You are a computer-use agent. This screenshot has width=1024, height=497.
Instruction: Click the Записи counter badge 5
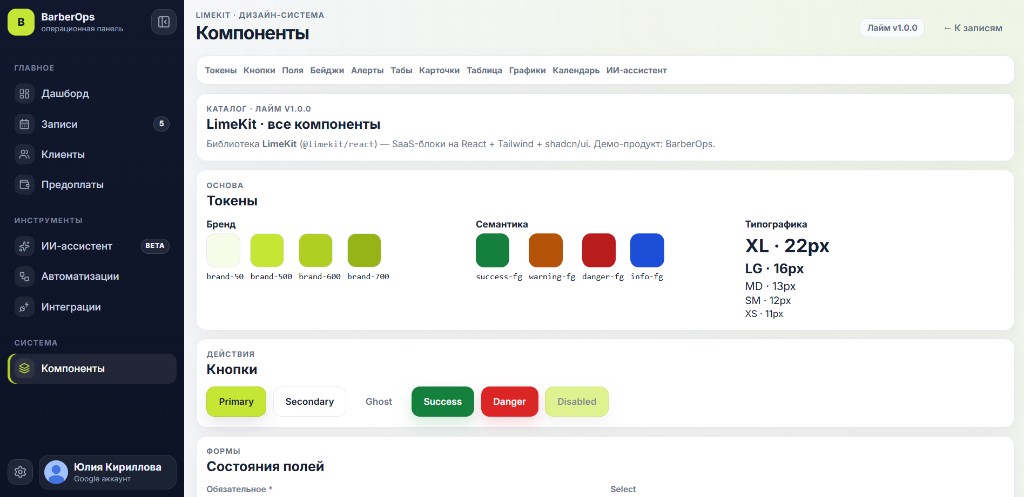coord(161,124)
